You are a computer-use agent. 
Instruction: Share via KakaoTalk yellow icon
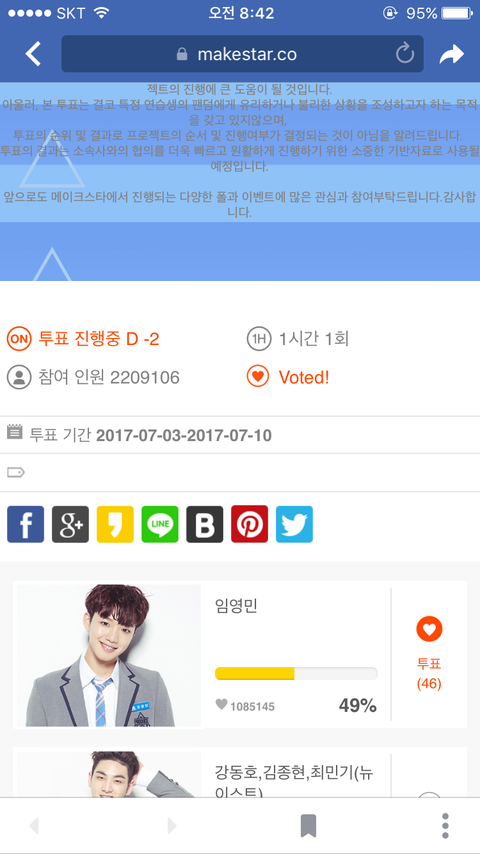115,524
